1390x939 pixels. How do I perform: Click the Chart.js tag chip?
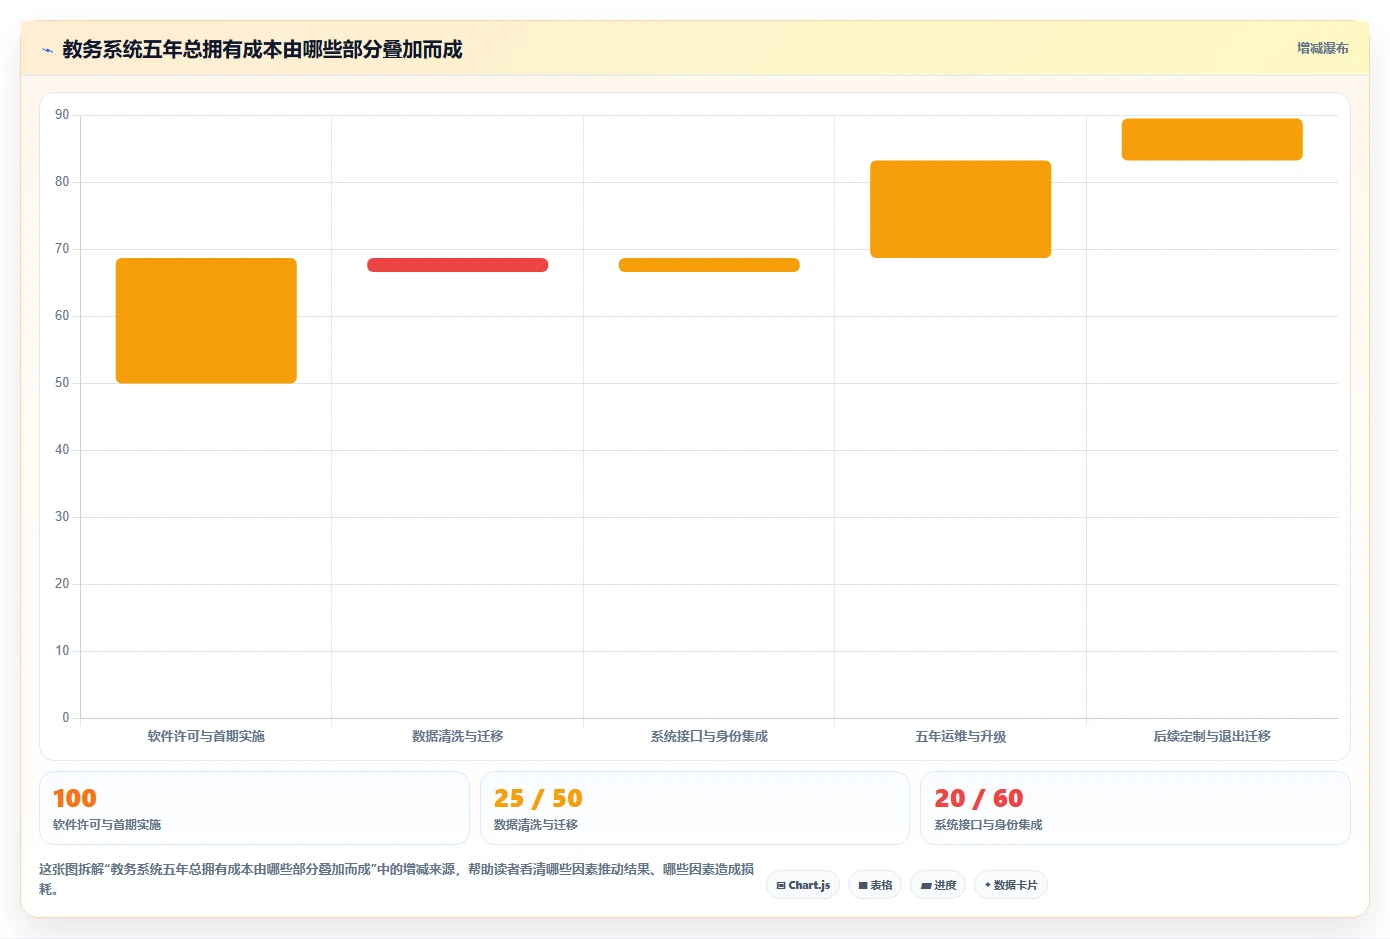click(803, 885)
